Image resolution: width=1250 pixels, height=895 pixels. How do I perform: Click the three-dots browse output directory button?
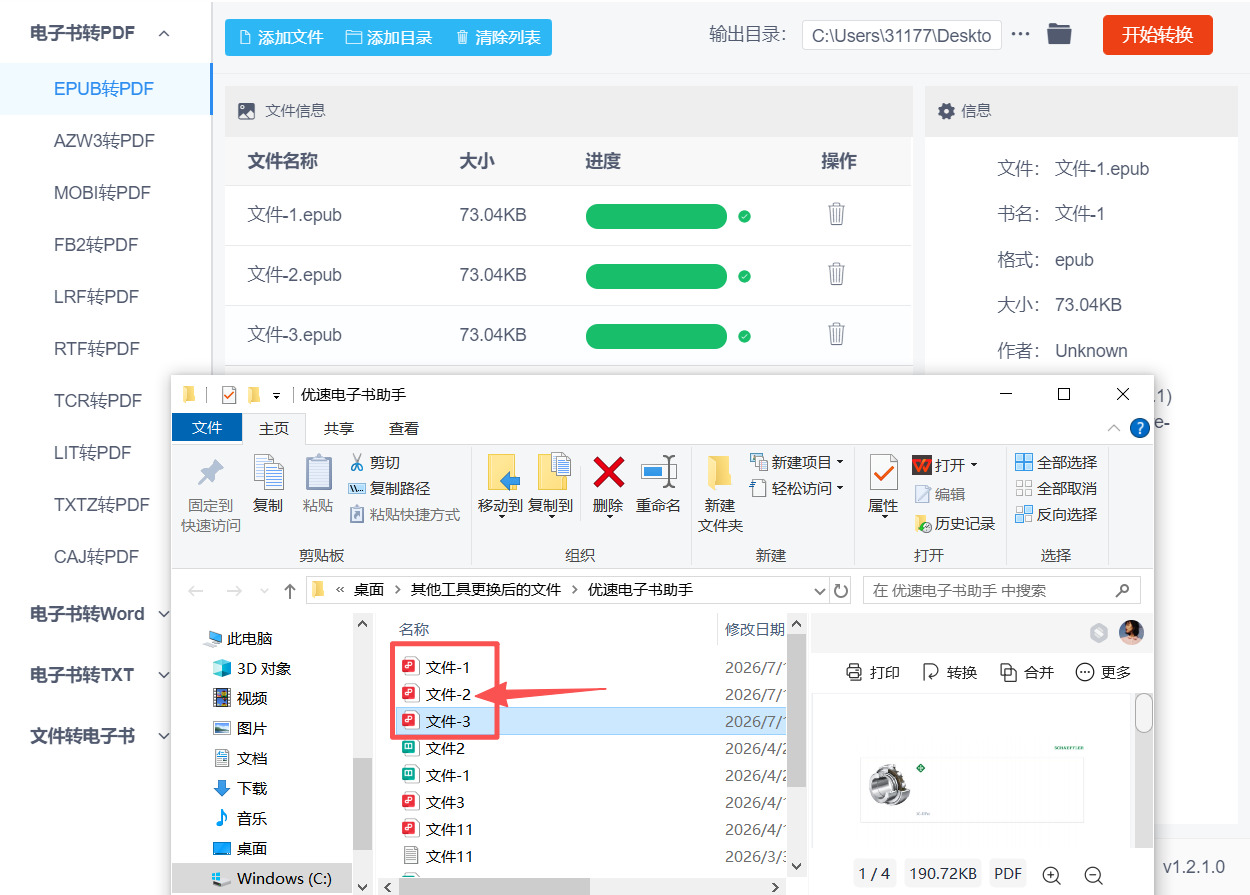1020,35
